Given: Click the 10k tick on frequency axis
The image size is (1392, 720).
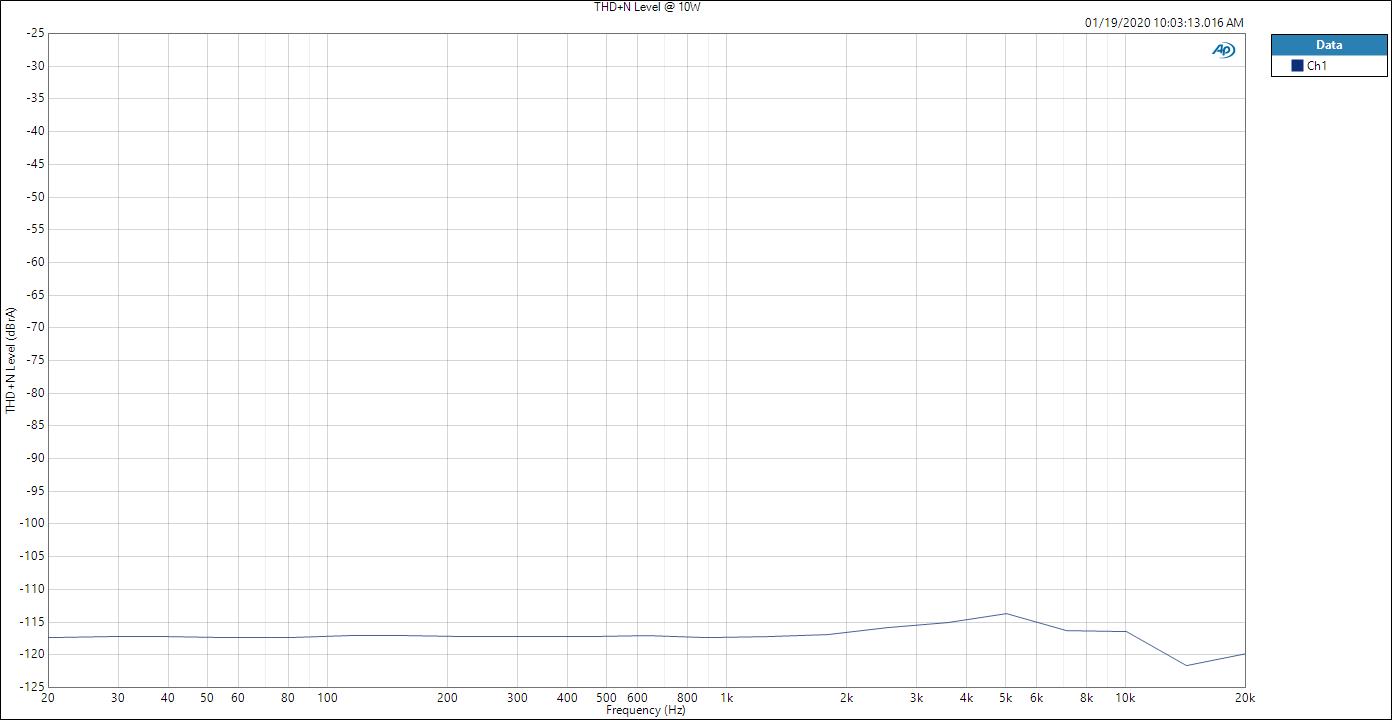Looking at the screenshot, I should click(1125, 698).
